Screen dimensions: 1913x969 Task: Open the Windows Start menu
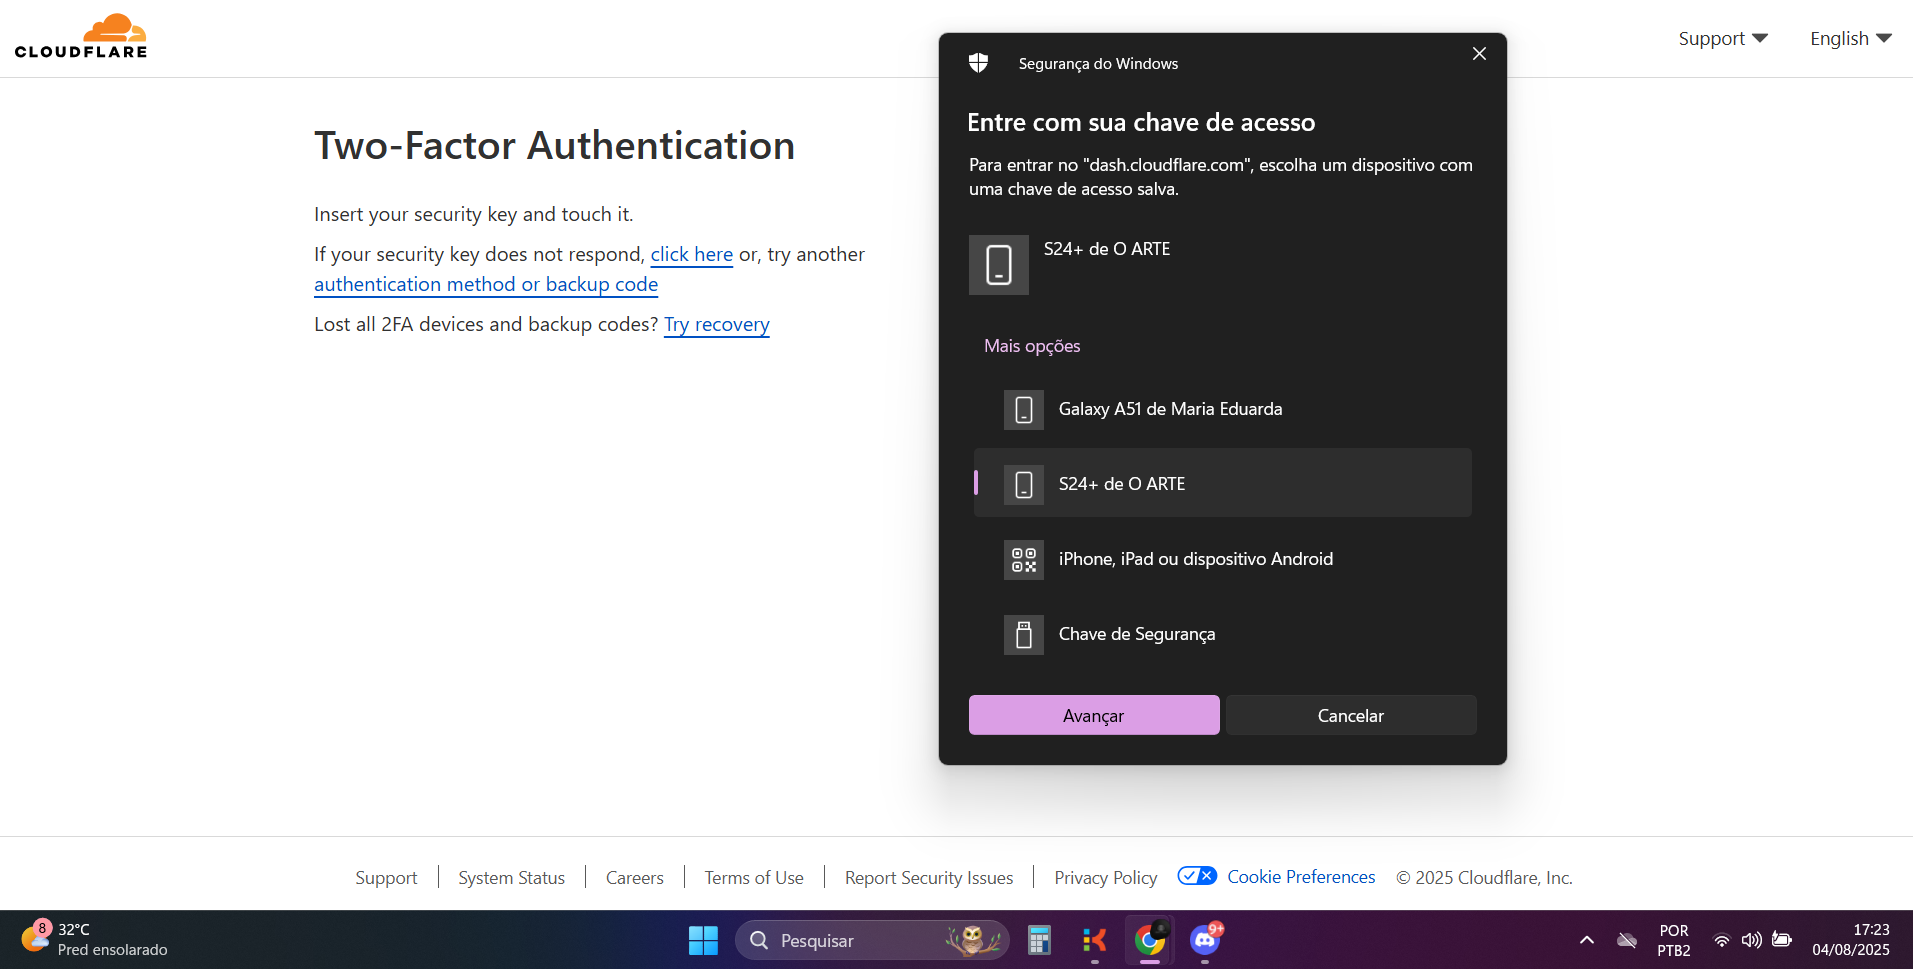coord(703,940)
